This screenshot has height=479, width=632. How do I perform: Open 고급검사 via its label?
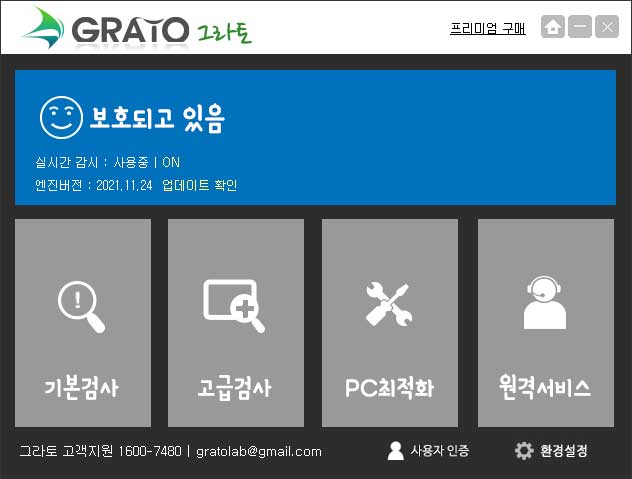point(235,388)
